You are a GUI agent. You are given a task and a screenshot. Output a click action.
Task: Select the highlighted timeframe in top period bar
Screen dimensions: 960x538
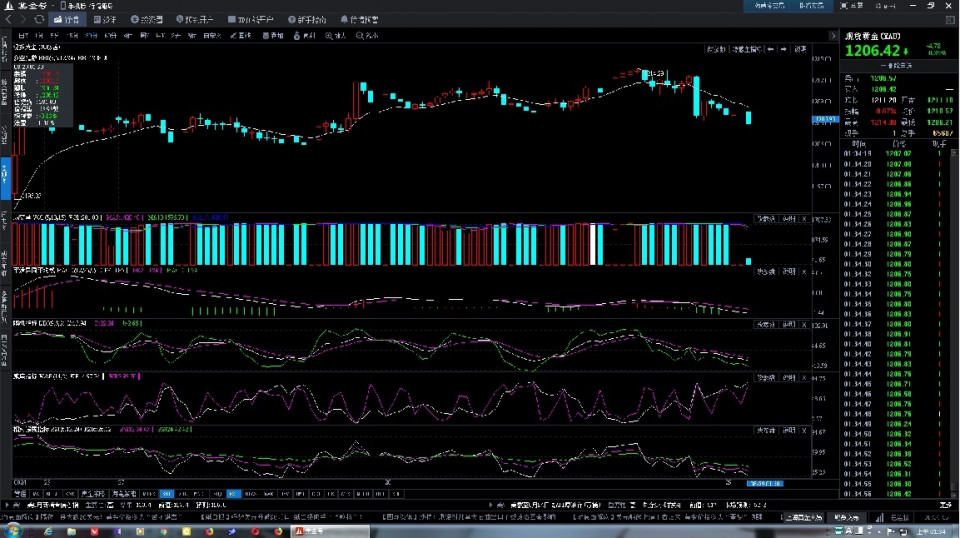[89, 35]
